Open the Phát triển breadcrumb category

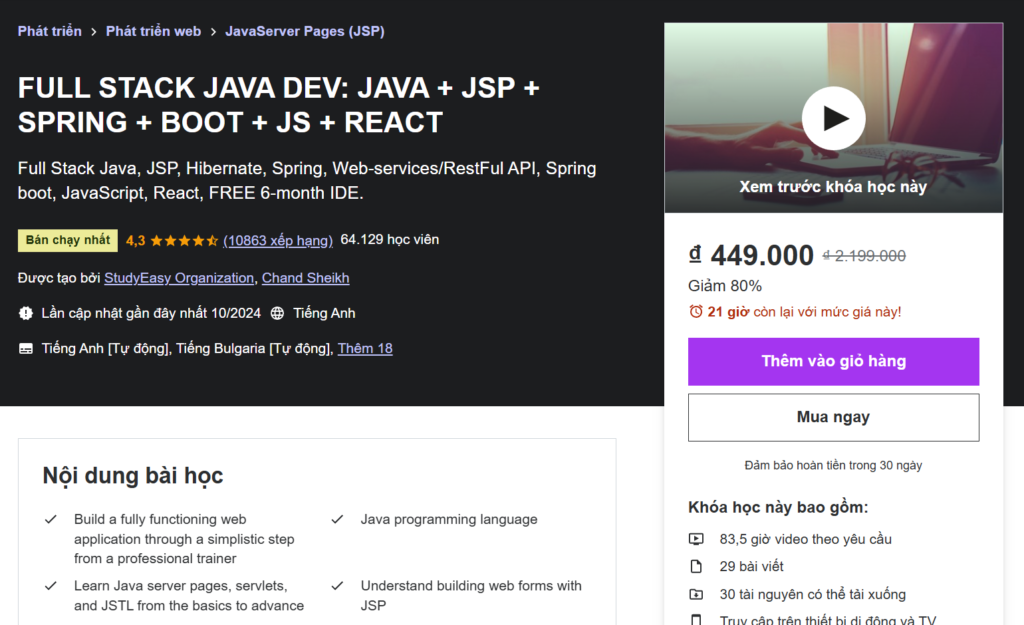tap(50, 31)
